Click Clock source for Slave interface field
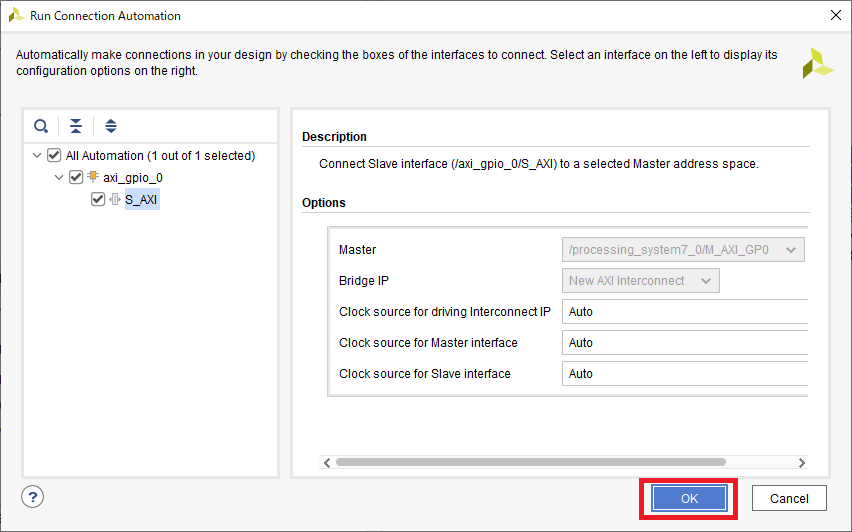852x532 pixels. pos(685,374)
